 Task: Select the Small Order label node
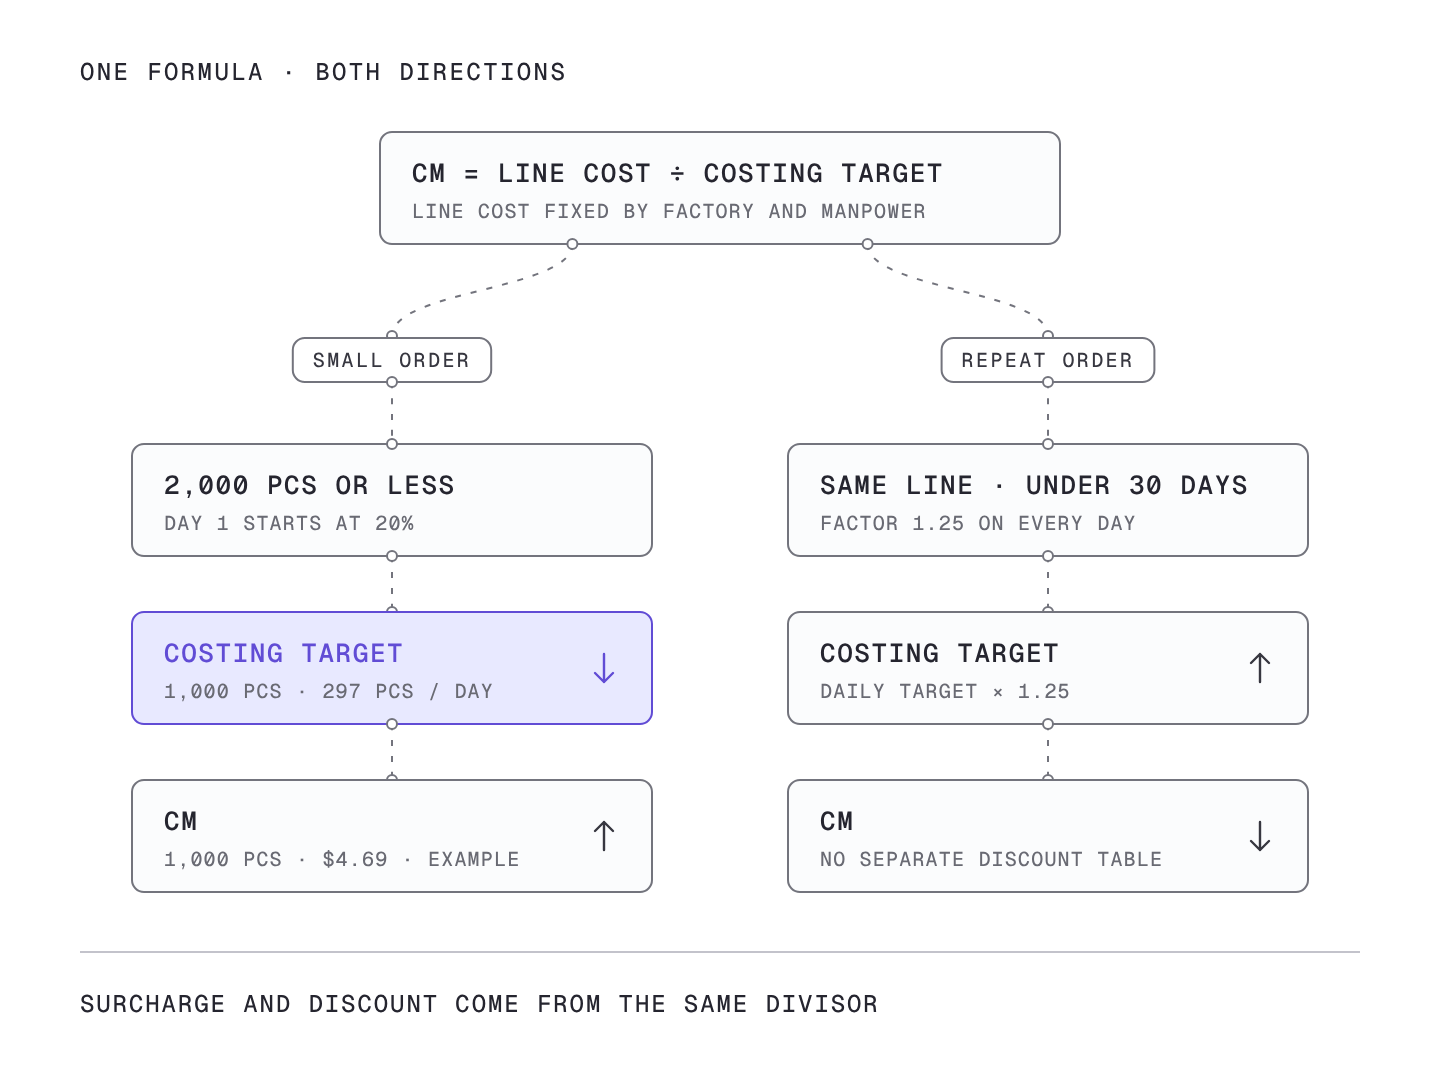pyautogui.click(x=392, y=360)
